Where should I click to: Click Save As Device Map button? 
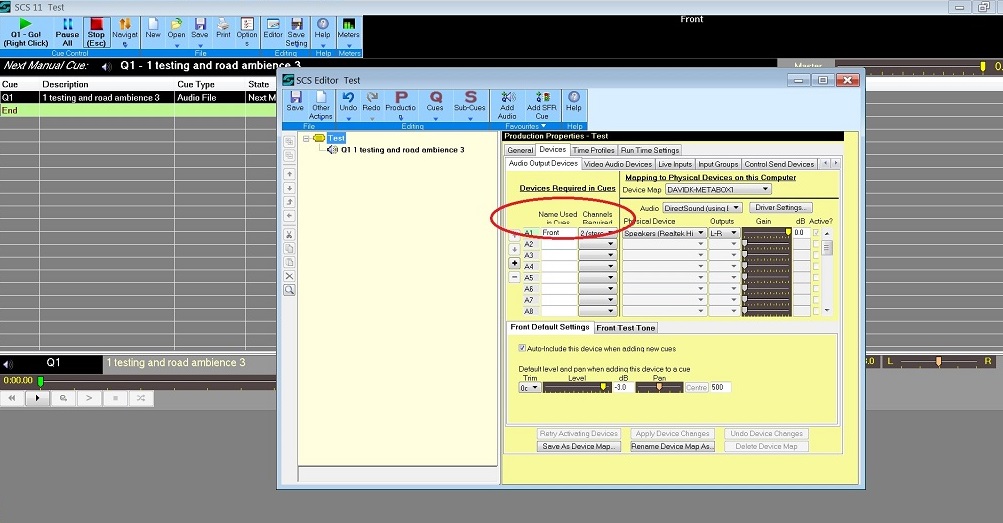click(579, 446)
